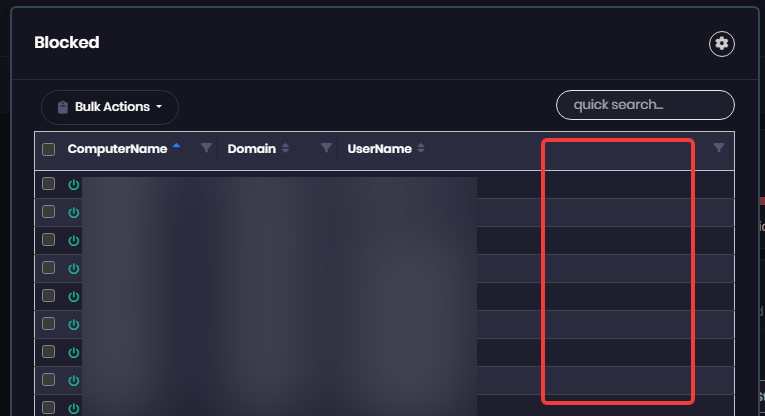Screen dimensions: 765x416
Task: Open the Blocked panel settings gear
Action: 722,44
